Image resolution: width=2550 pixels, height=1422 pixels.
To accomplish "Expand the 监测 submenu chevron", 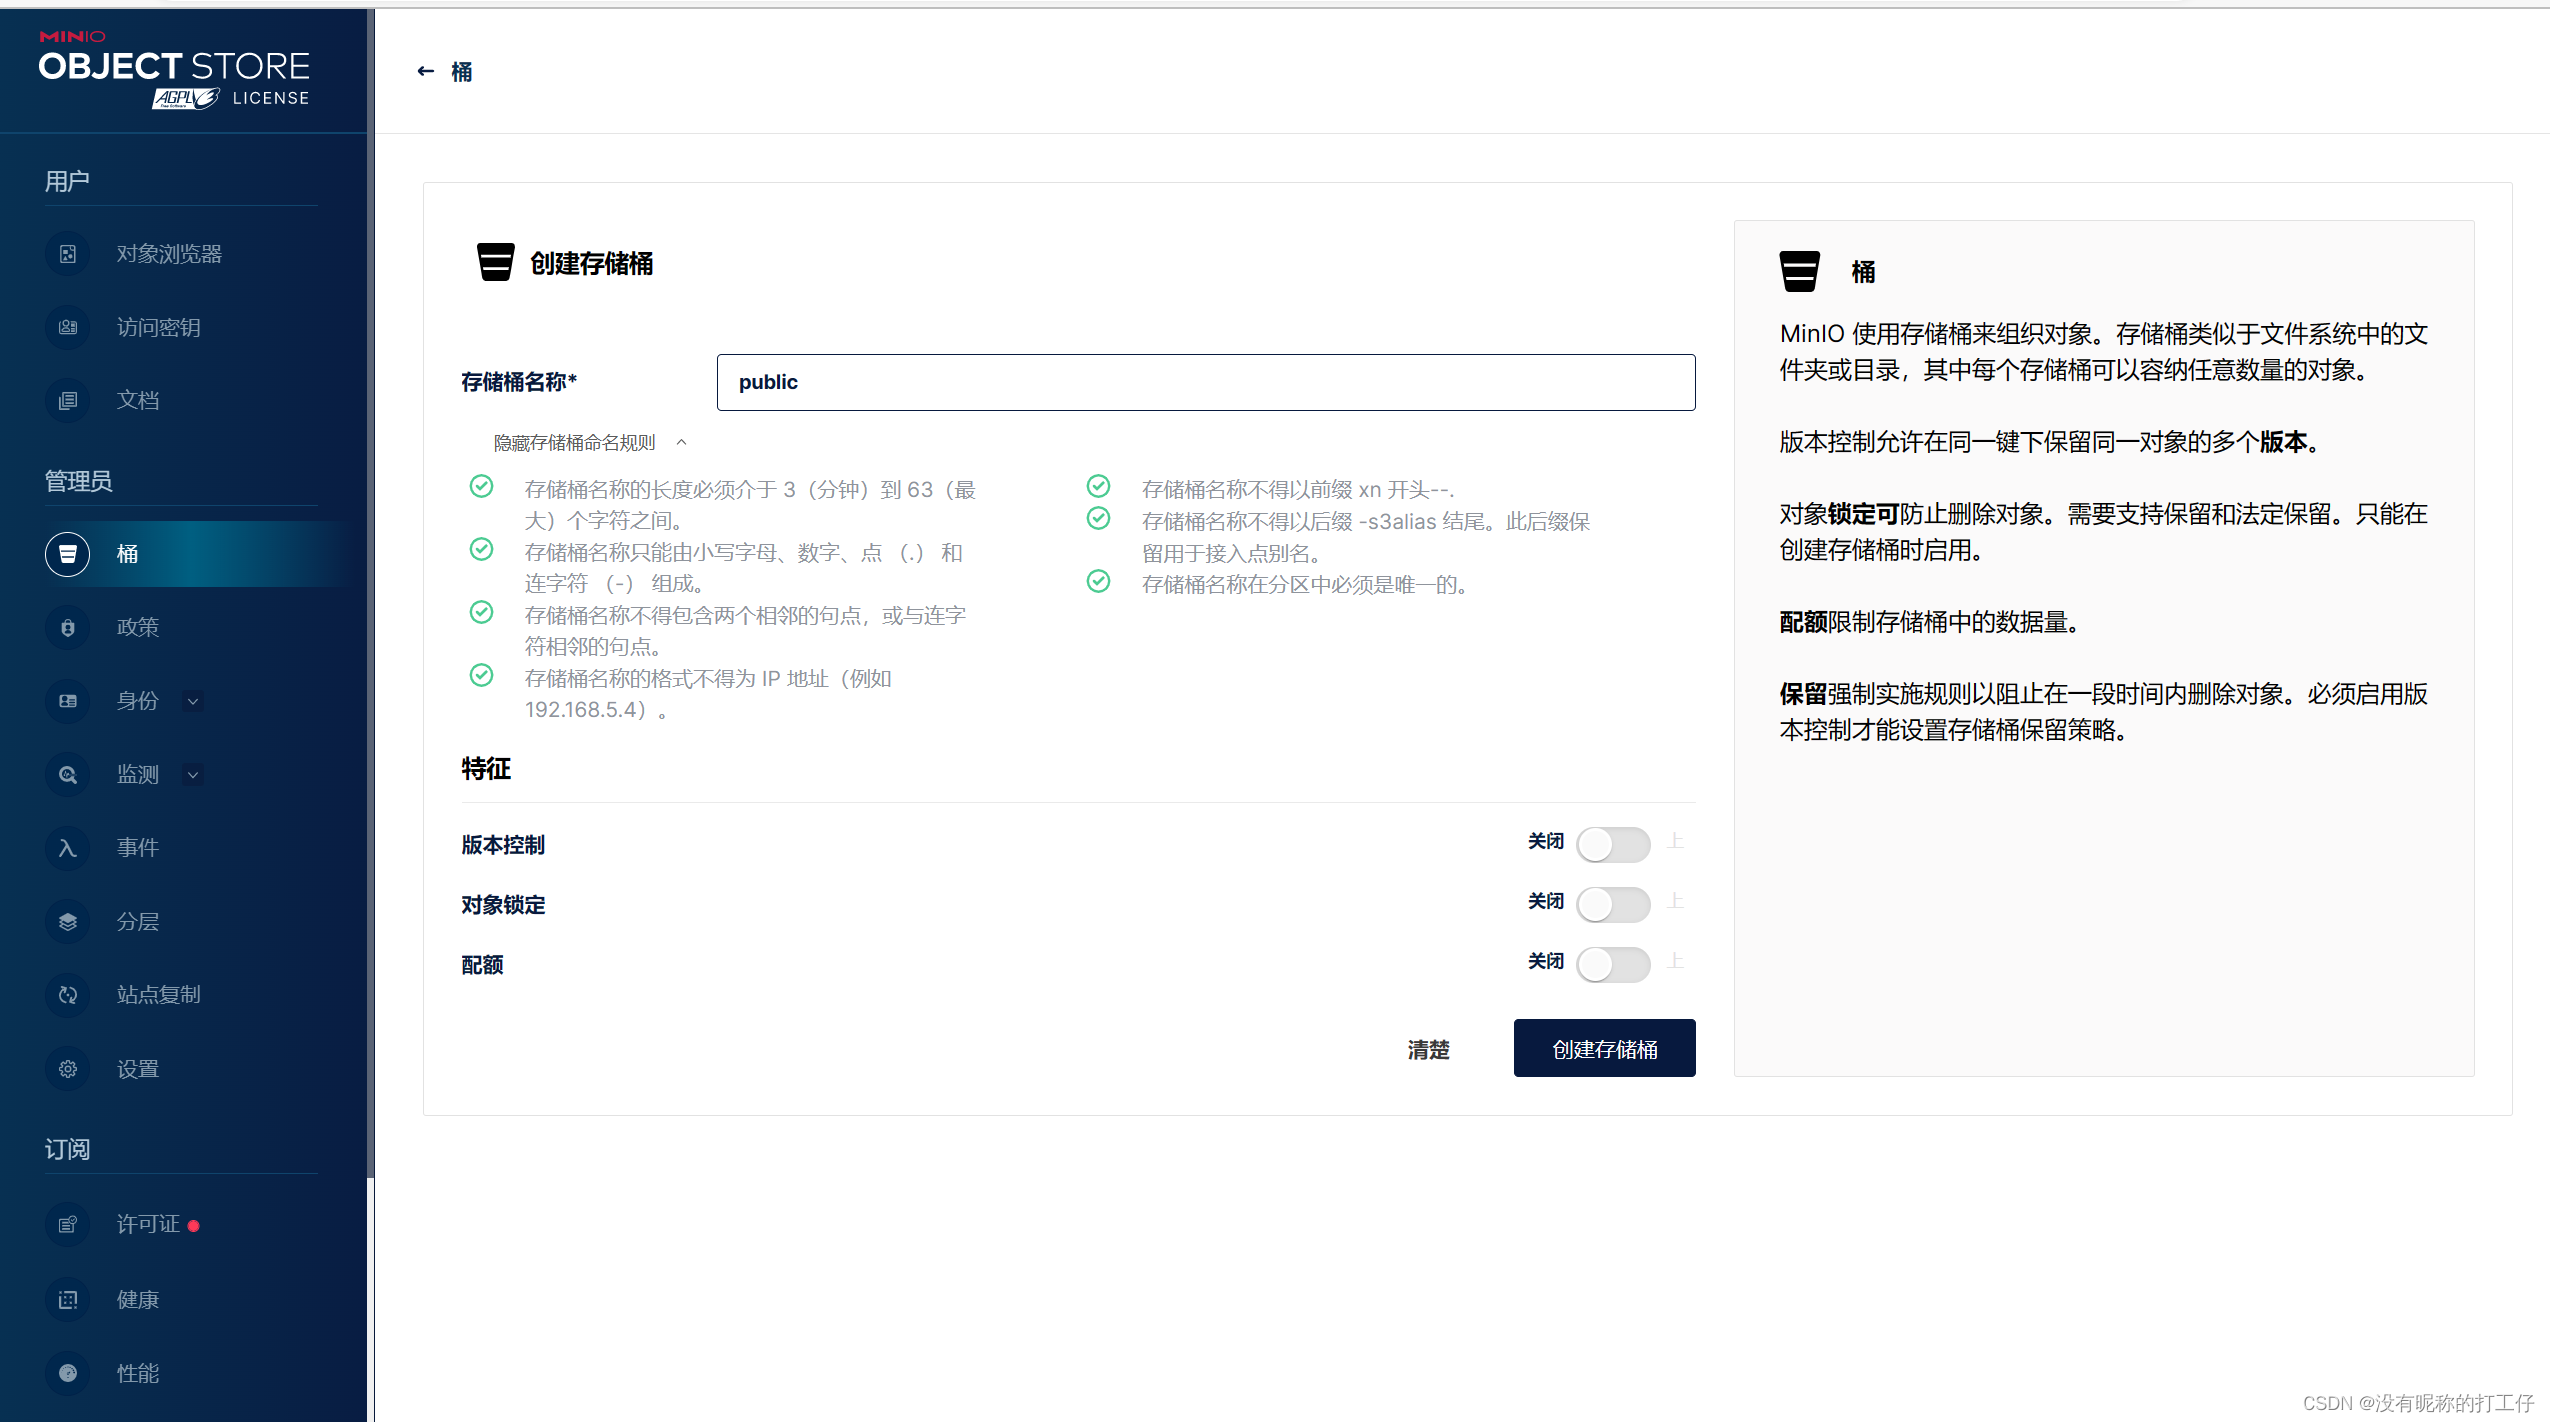I will coord(193,774).
